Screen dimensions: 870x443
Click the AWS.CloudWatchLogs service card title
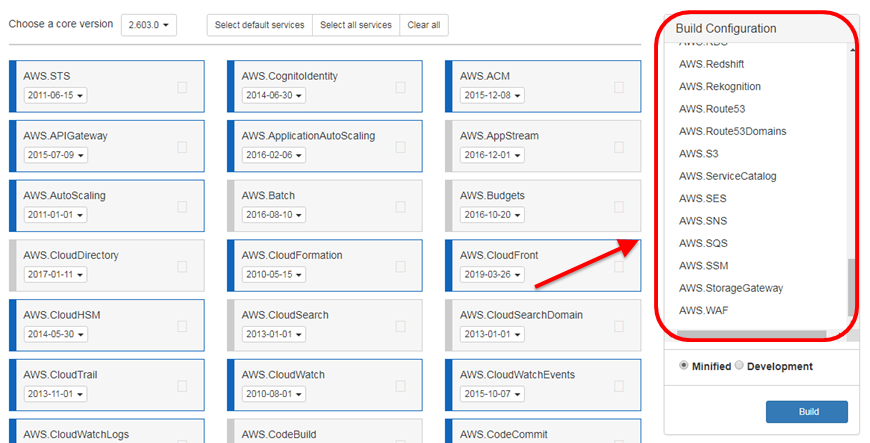coord(76,435)
